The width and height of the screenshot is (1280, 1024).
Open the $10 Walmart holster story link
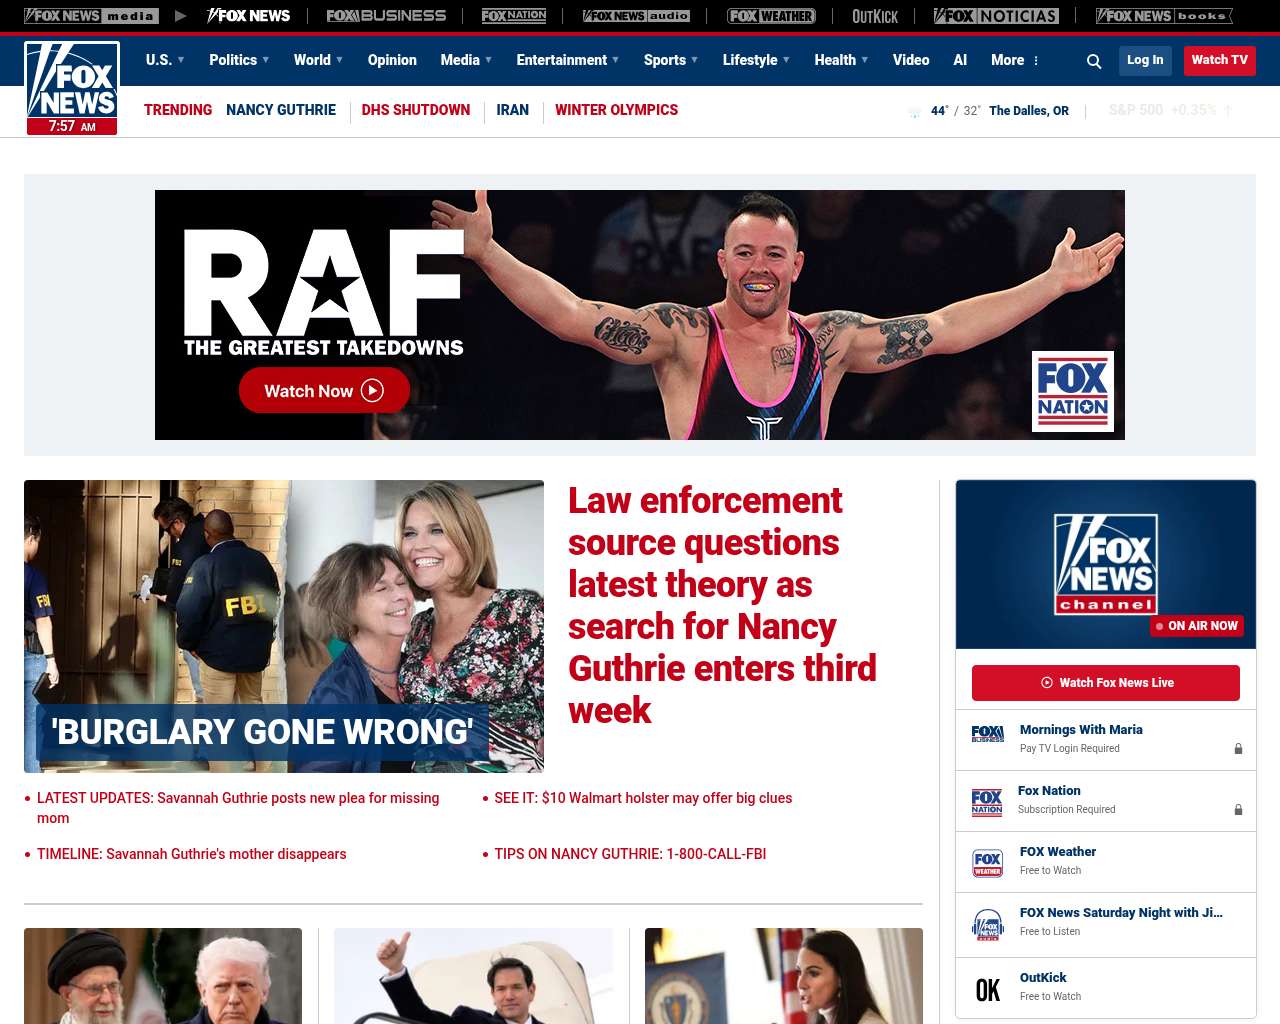[x=643, y=798]
